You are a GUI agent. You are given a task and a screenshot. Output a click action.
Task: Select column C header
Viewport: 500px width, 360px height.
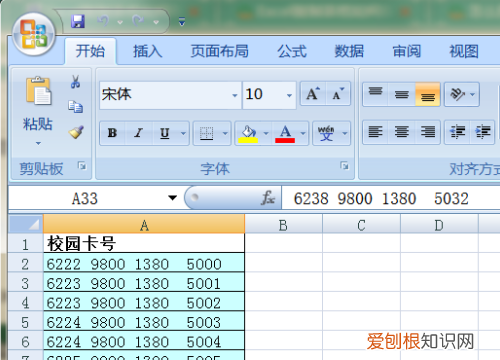[x=361, y=224]
